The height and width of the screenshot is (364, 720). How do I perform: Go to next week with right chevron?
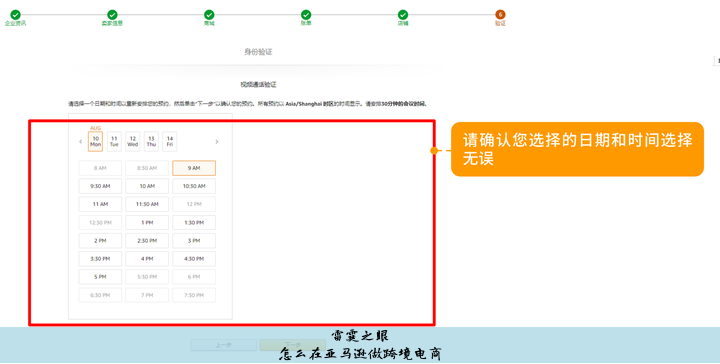point(217,142)
